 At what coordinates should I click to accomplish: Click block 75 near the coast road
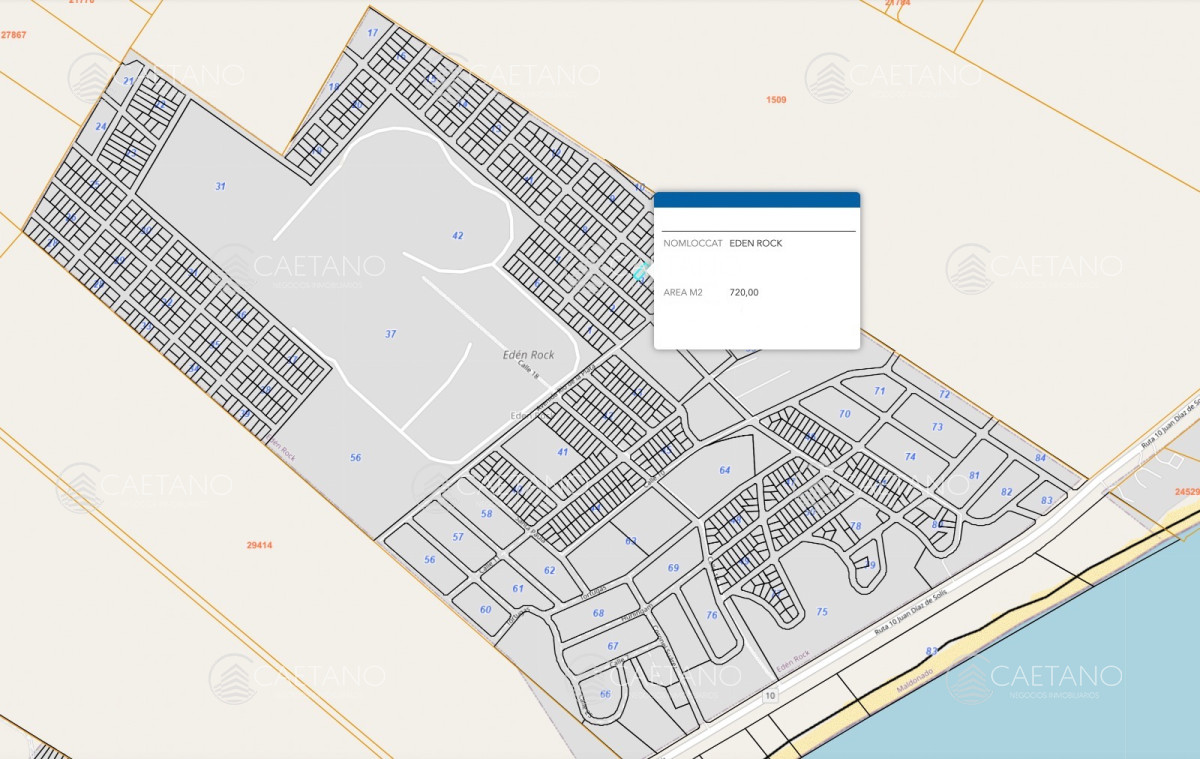coord(822,612)
